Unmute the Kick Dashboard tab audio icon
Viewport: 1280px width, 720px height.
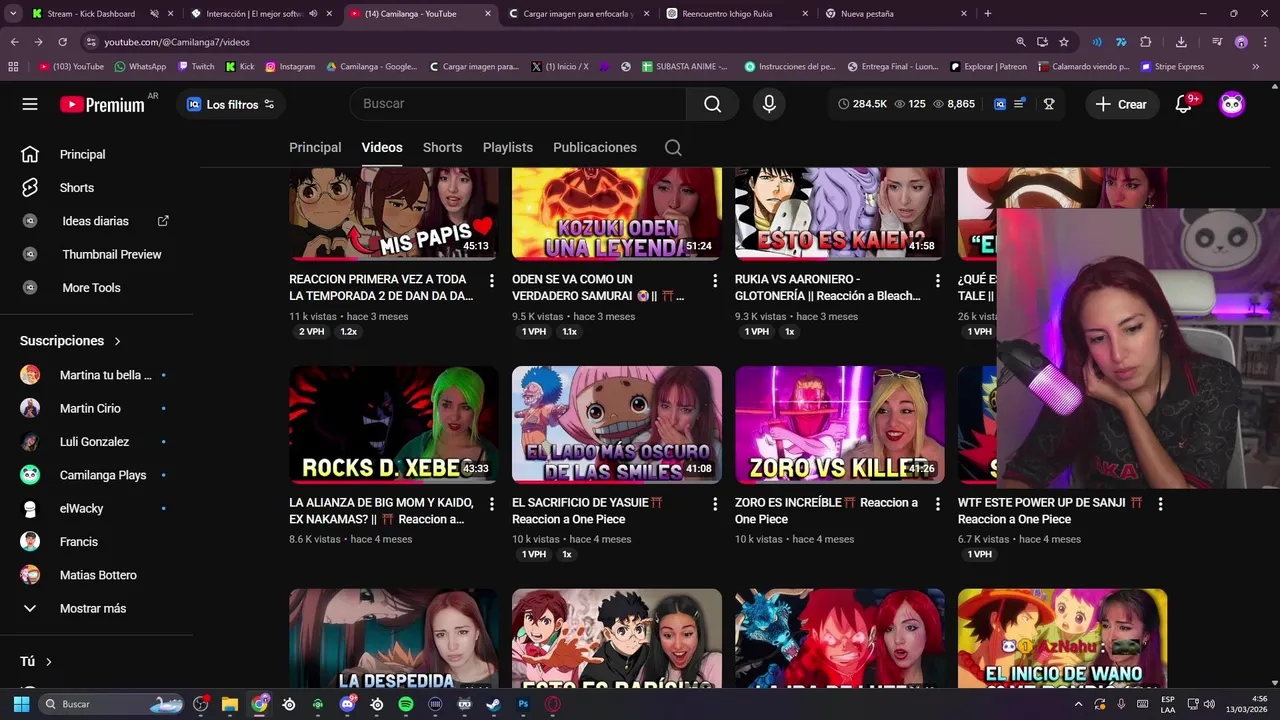click(154, 14)
